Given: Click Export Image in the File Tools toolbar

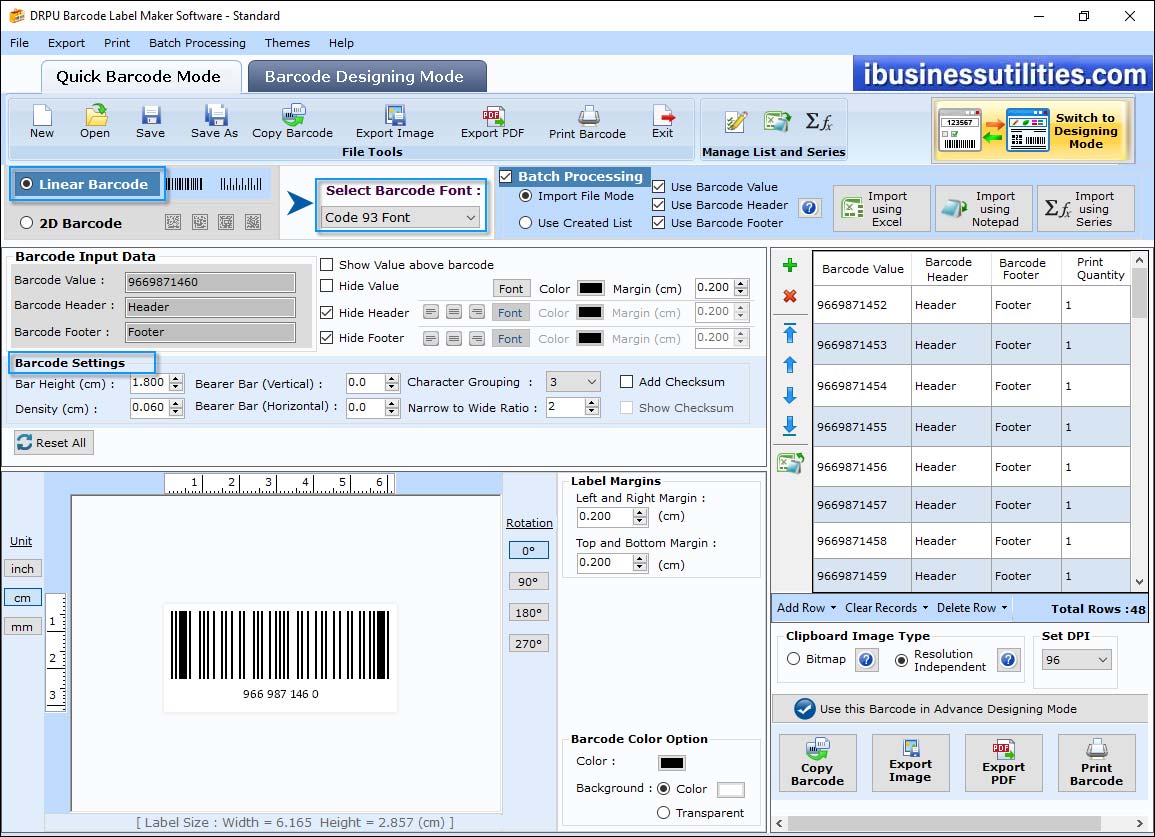Looking at the screenshot, I should click(395, 122).
